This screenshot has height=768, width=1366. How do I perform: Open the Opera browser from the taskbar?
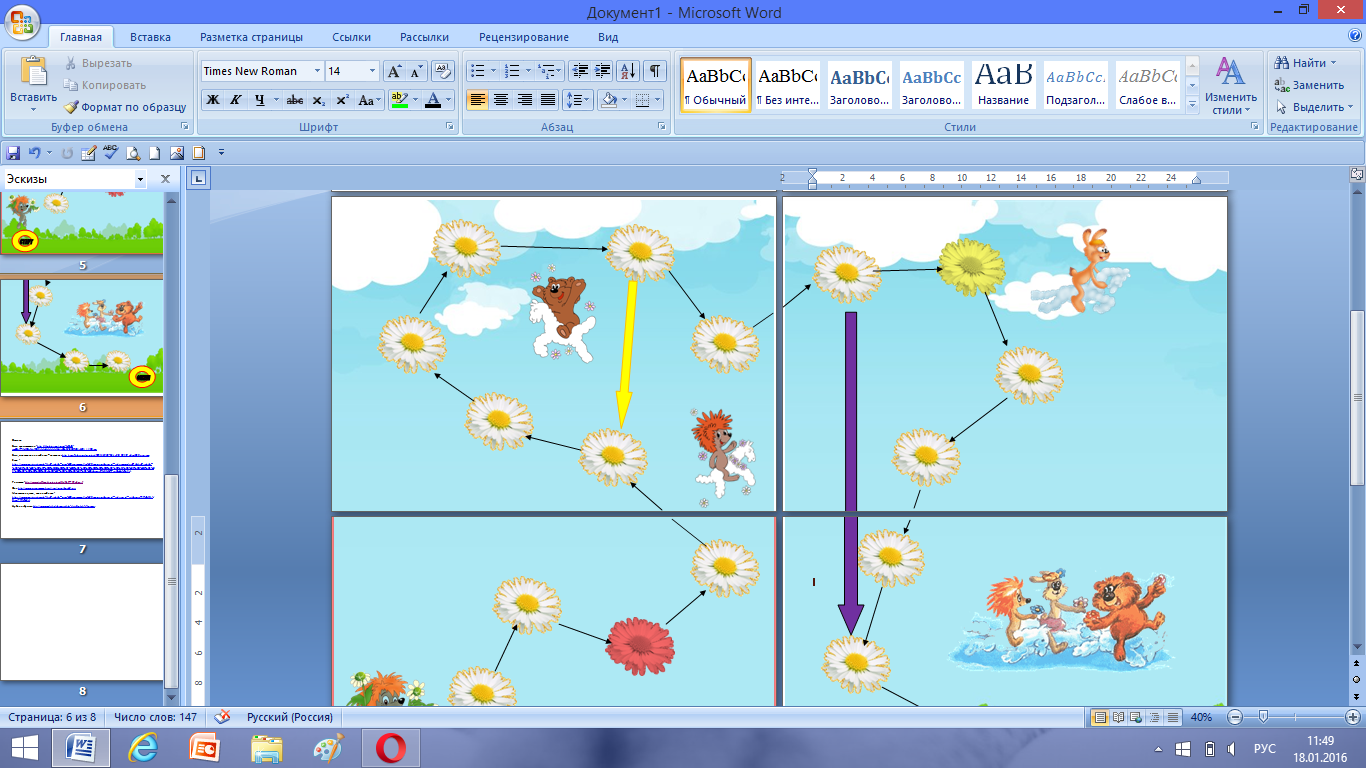point(390,747)
